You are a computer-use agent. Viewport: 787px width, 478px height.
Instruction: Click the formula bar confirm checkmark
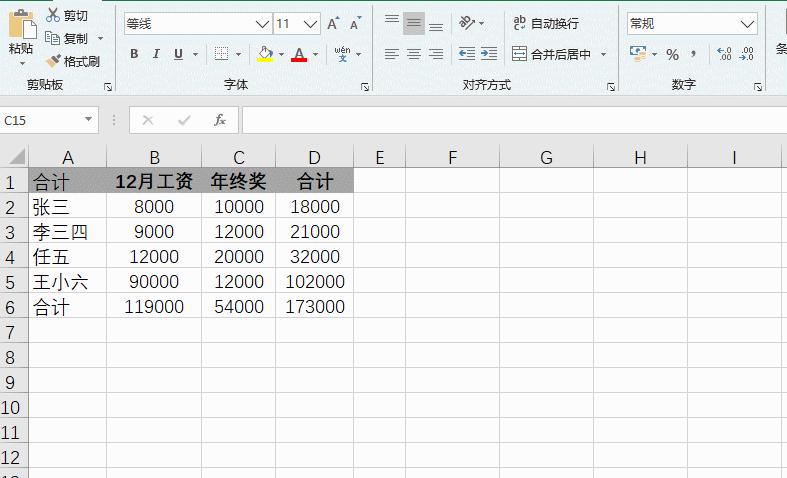(184, 120)
